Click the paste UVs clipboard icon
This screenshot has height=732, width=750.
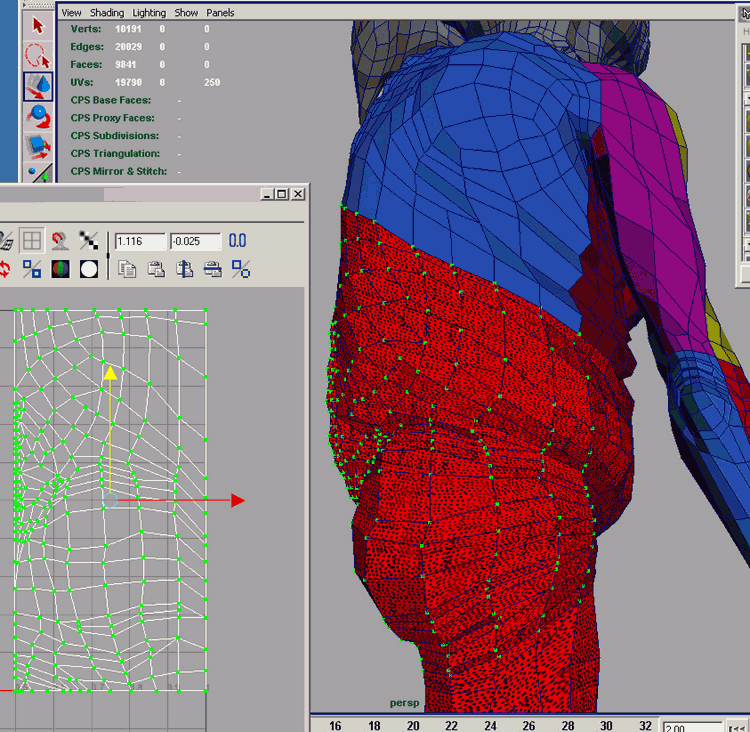[156, 269]
